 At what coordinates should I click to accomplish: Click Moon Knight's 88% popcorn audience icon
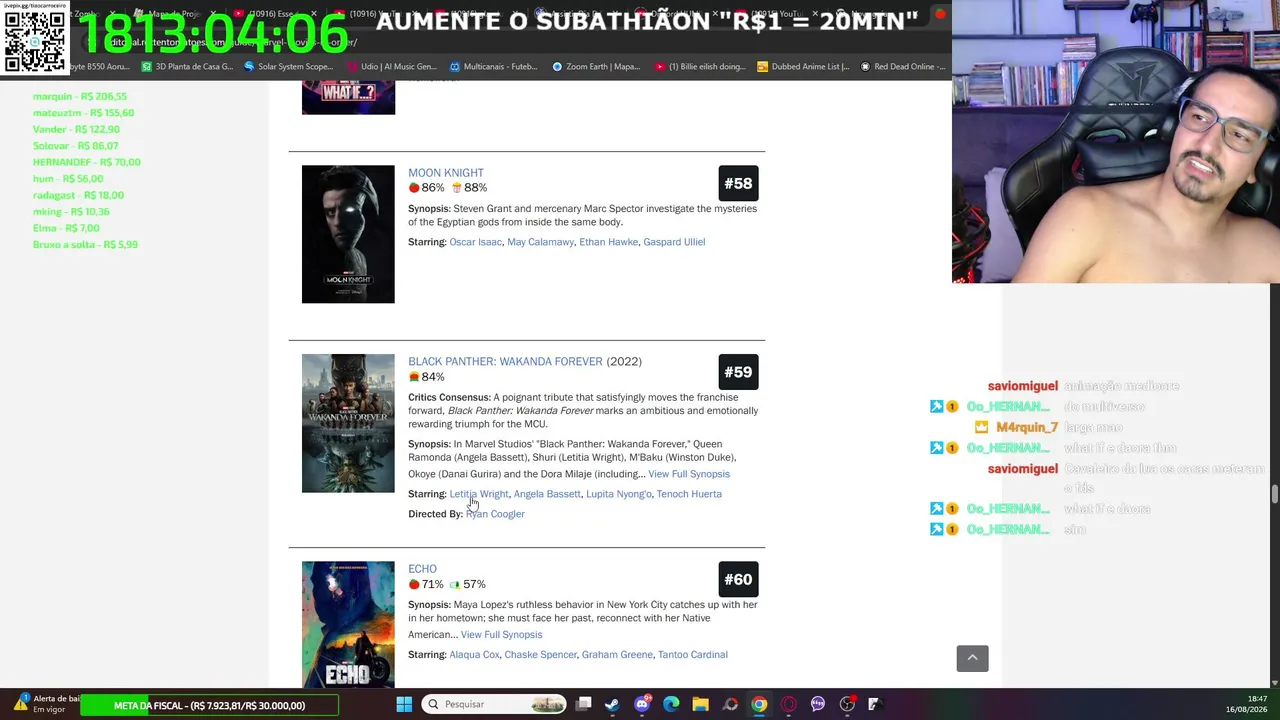click(456, 188)
